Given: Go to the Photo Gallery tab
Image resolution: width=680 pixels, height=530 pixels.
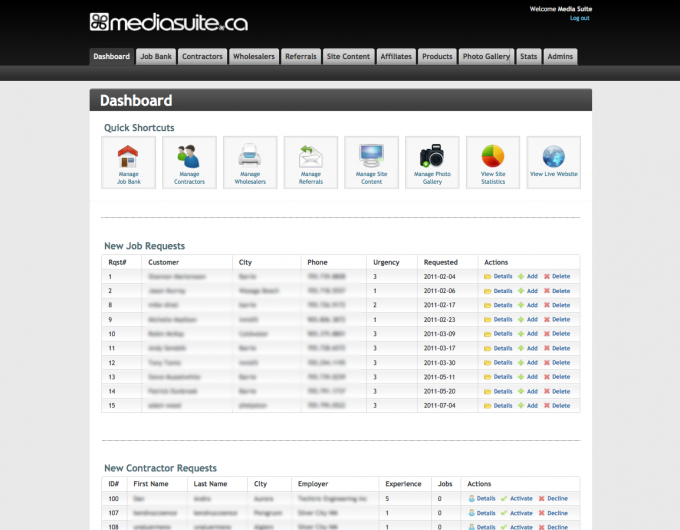Looking at the screenshot, I should point(486,57).
